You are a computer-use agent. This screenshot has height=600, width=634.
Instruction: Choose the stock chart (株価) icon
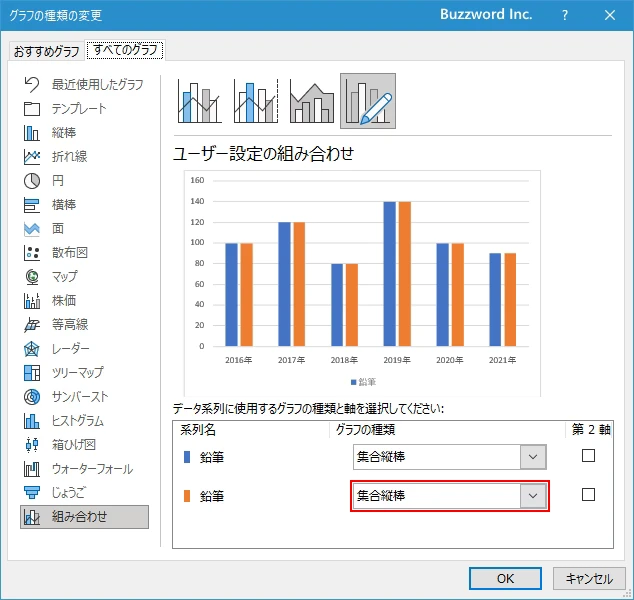click(32, 301)
